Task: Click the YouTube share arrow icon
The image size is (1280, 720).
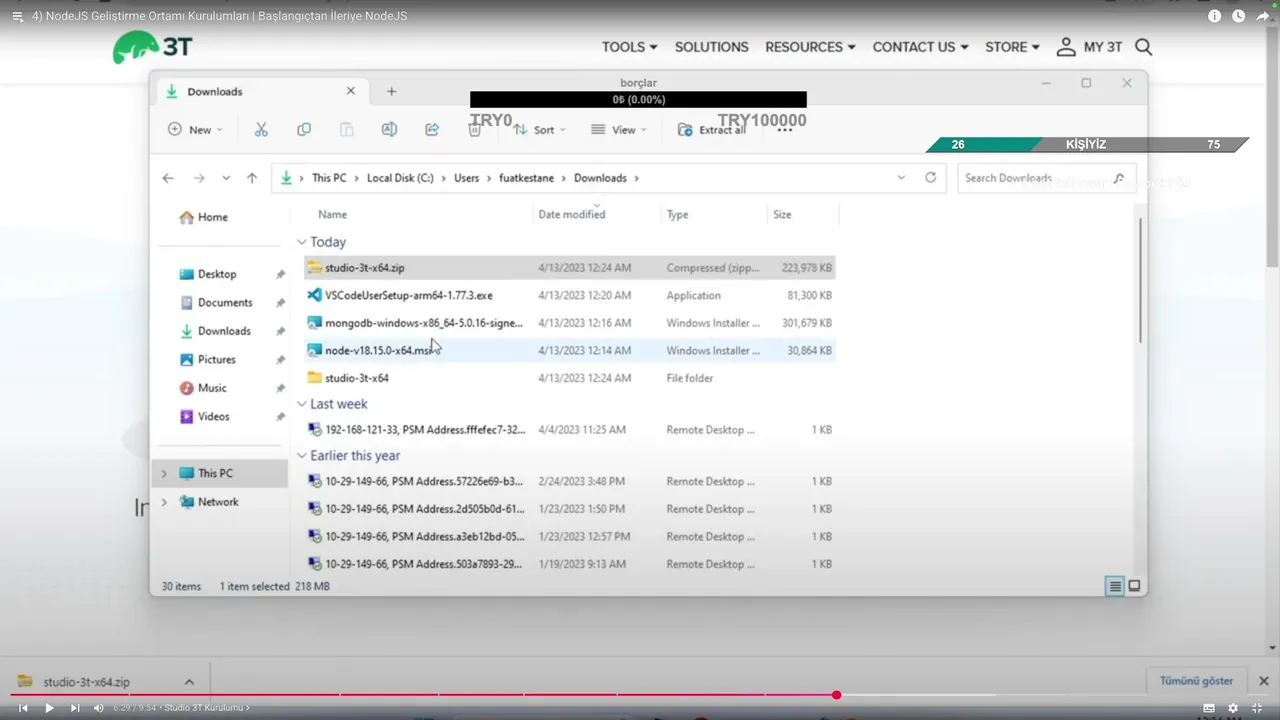Action: [1263, 16]
